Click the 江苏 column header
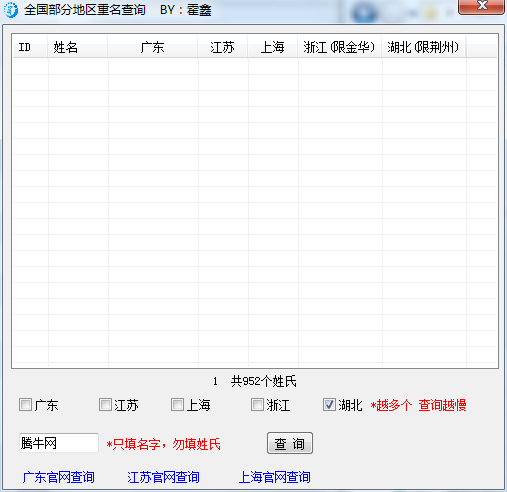507x492 pixels. 222,47
